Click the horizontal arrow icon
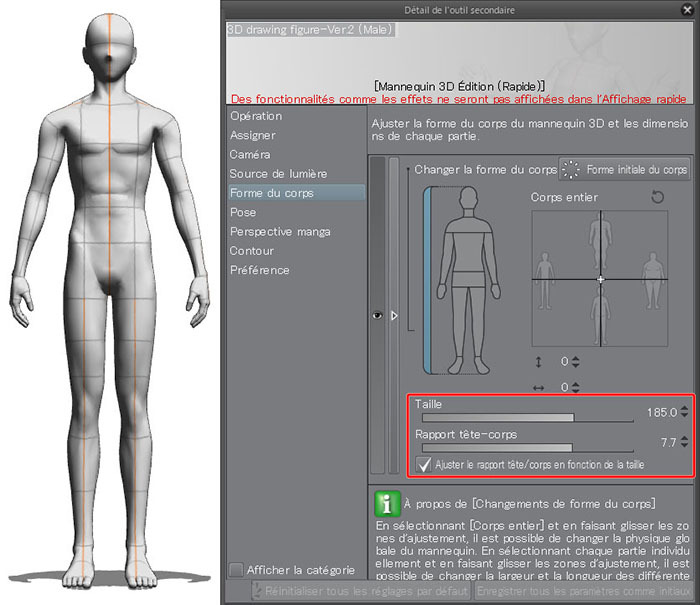The image size is (700, 605). [x=538, y=388]
